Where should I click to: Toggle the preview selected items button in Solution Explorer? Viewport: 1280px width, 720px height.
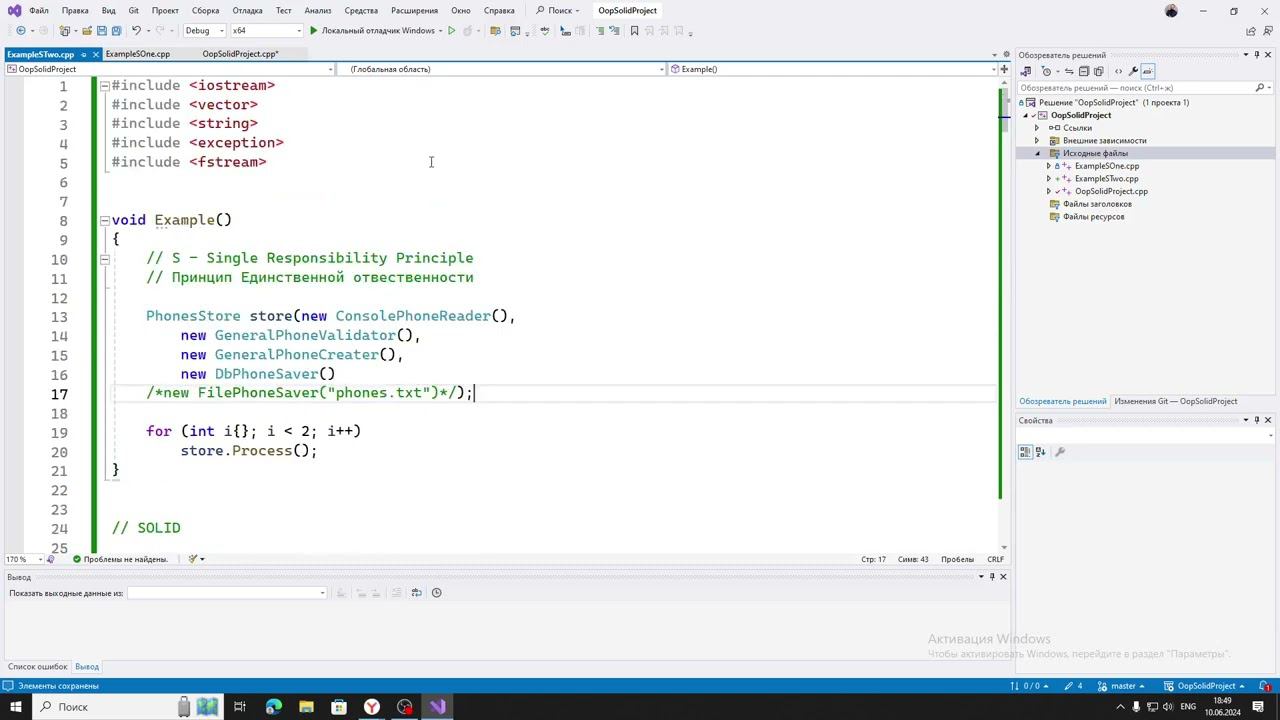click(1148, 71)
